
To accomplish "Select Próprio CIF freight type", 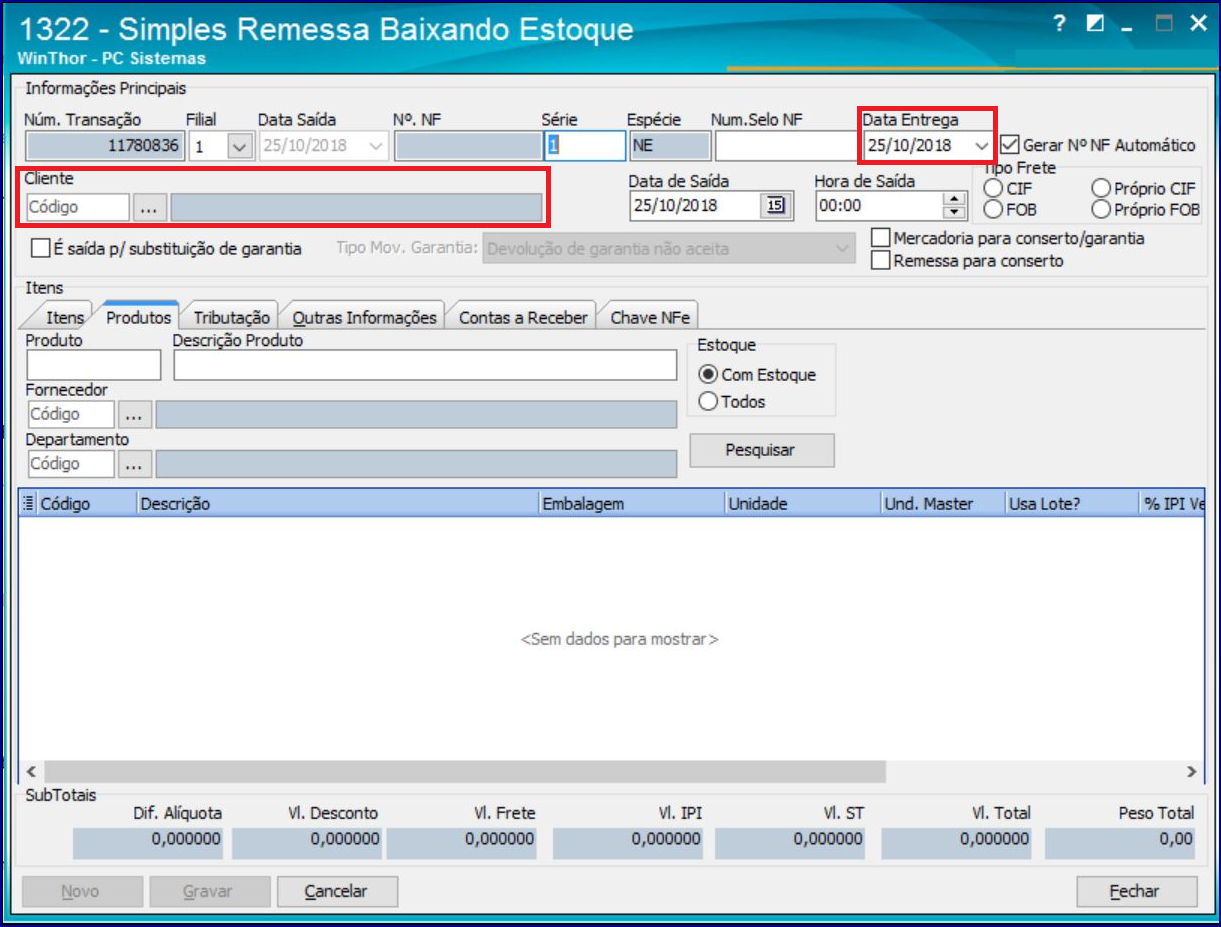I will (x=1101, y=188).
